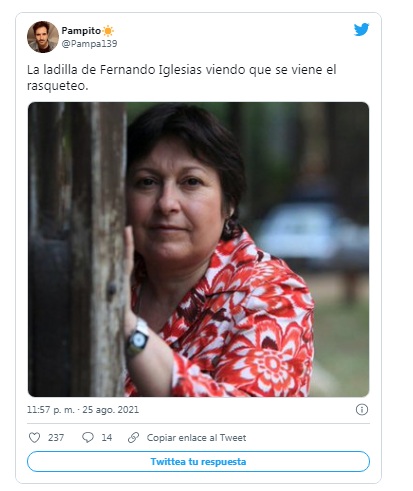
Task: Click the chain link icon
Action: [133, 437]
